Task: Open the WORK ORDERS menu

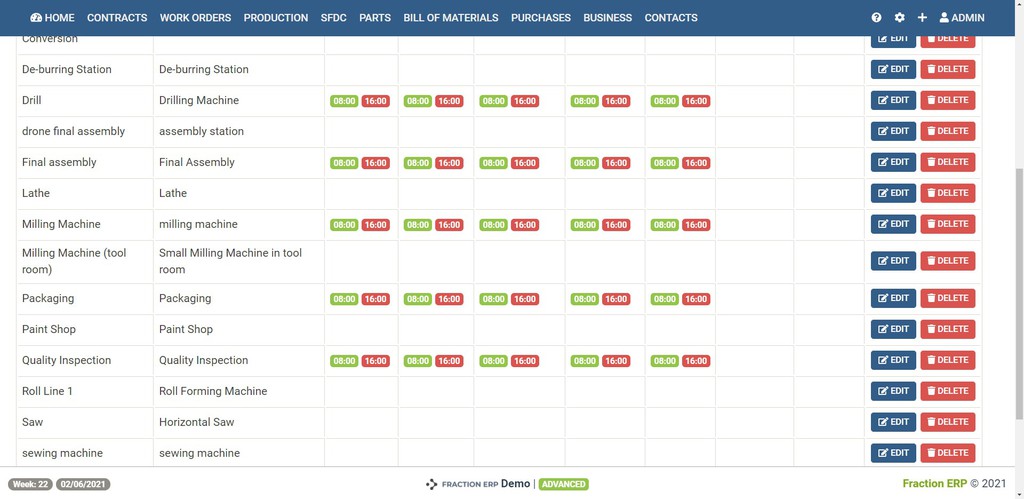Action: (x=195, y=18)
